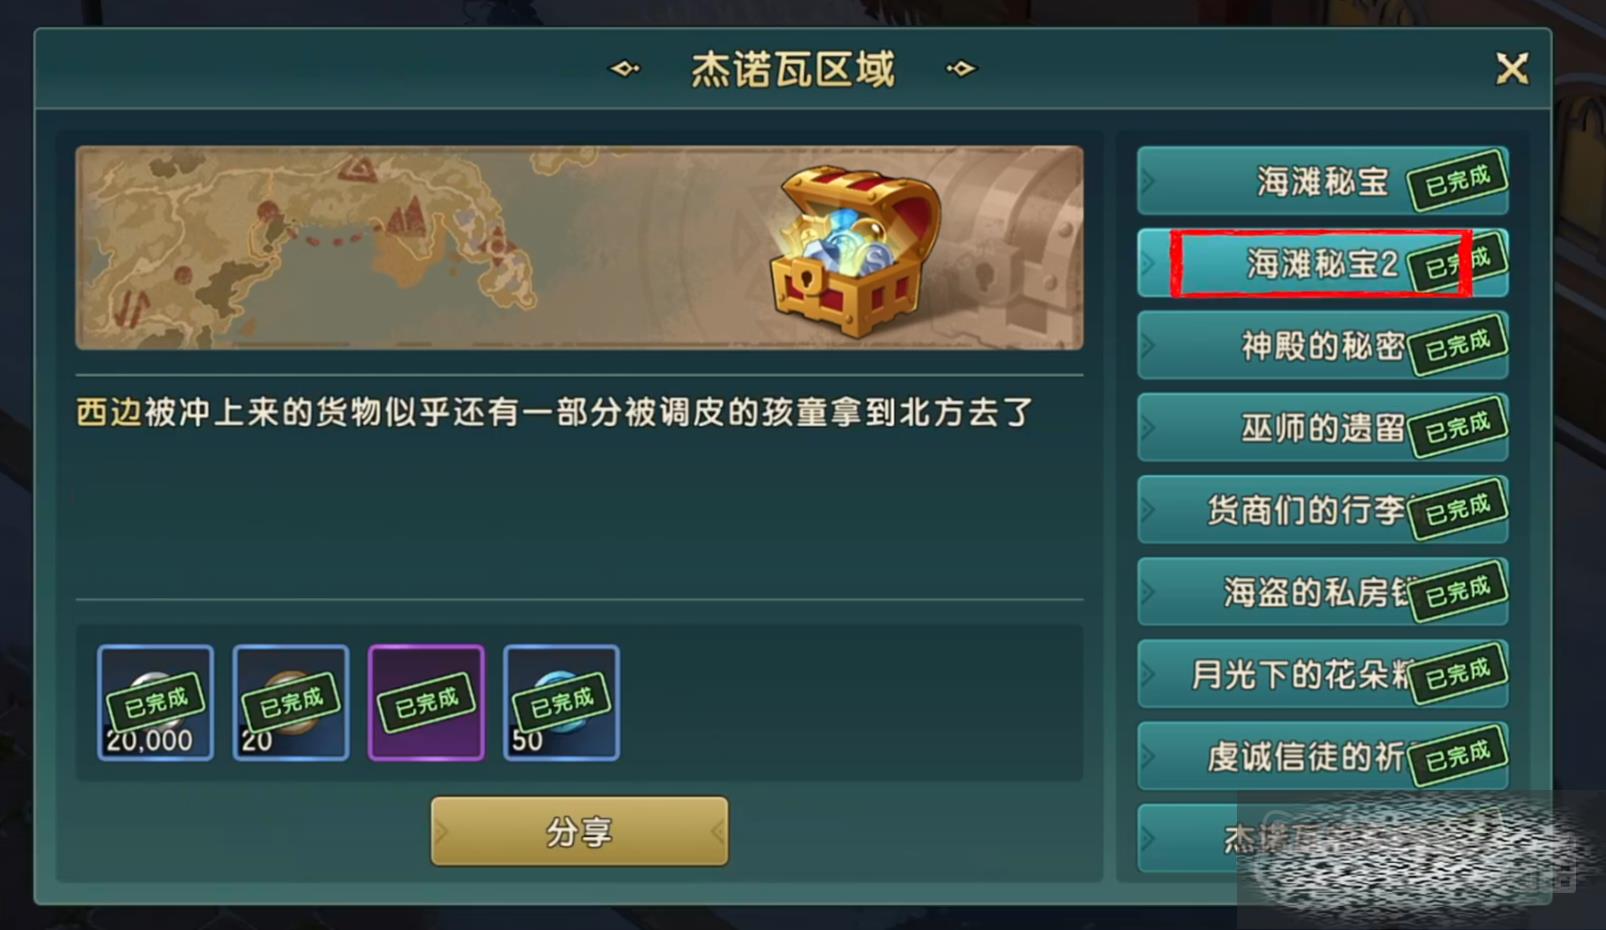The width and height of the screenshot is (1606, 930).
Task: Click the 分享 share button
Action: (x=579, y=831)
